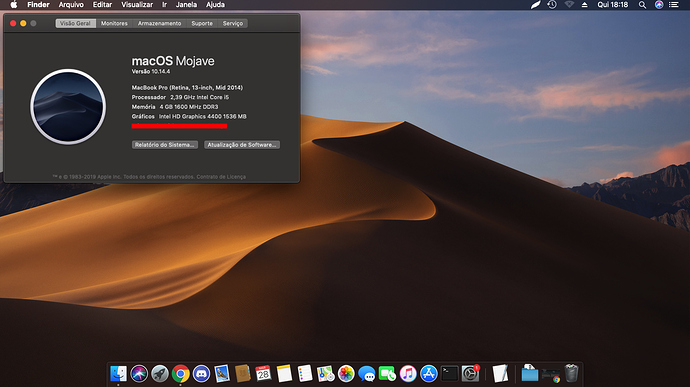
Task: Minimize the About This Mac window
Action: (23, 23)
